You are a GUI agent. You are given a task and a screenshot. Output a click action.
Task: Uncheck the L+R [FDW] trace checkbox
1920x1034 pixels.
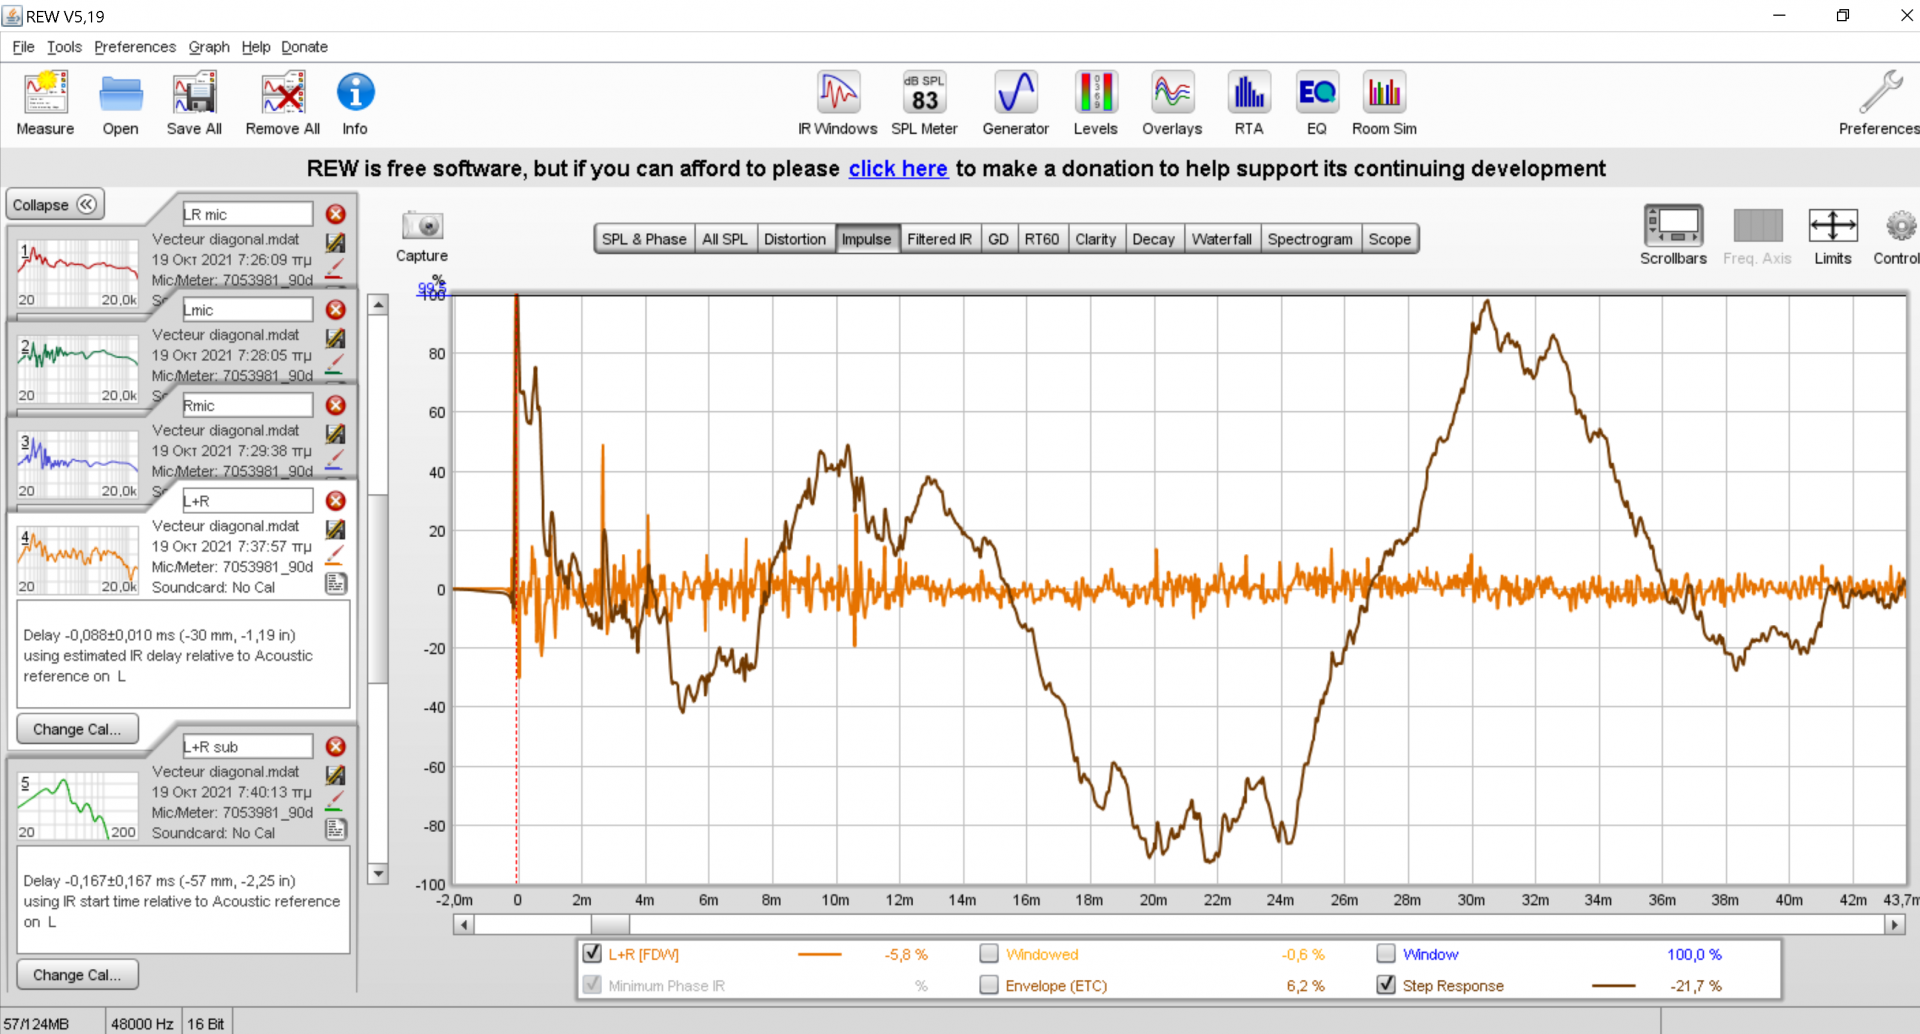click(x=592, y=954)
